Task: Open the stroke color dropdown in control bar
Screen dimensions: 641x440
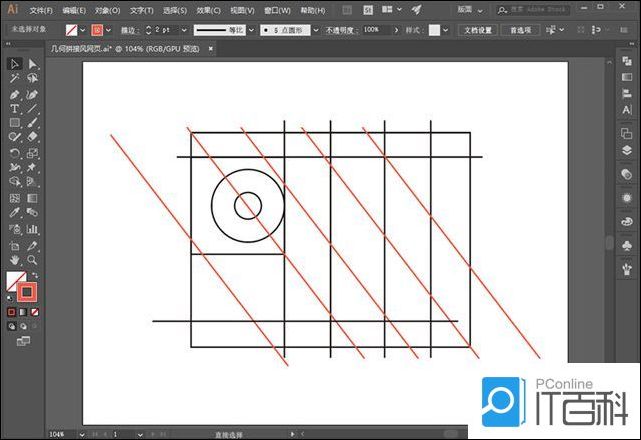Action: 108,30
